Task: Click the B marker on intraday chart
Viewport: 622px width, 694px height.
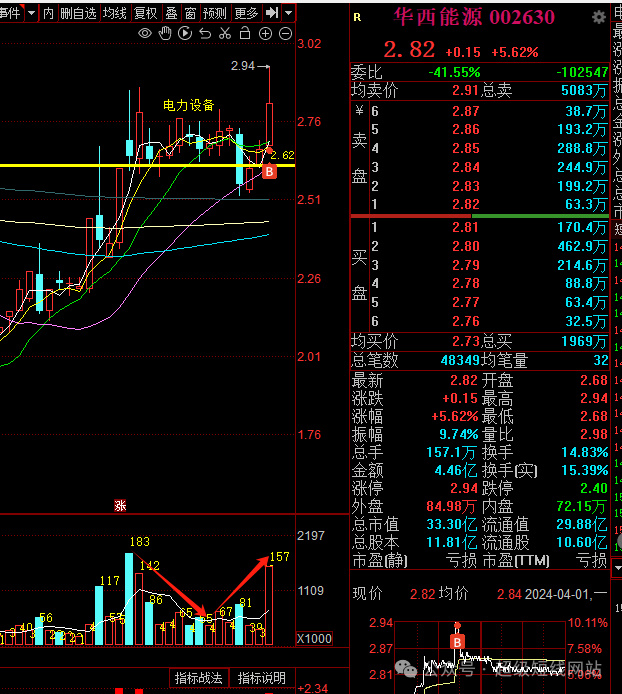Action: click(x=457, y=641)
